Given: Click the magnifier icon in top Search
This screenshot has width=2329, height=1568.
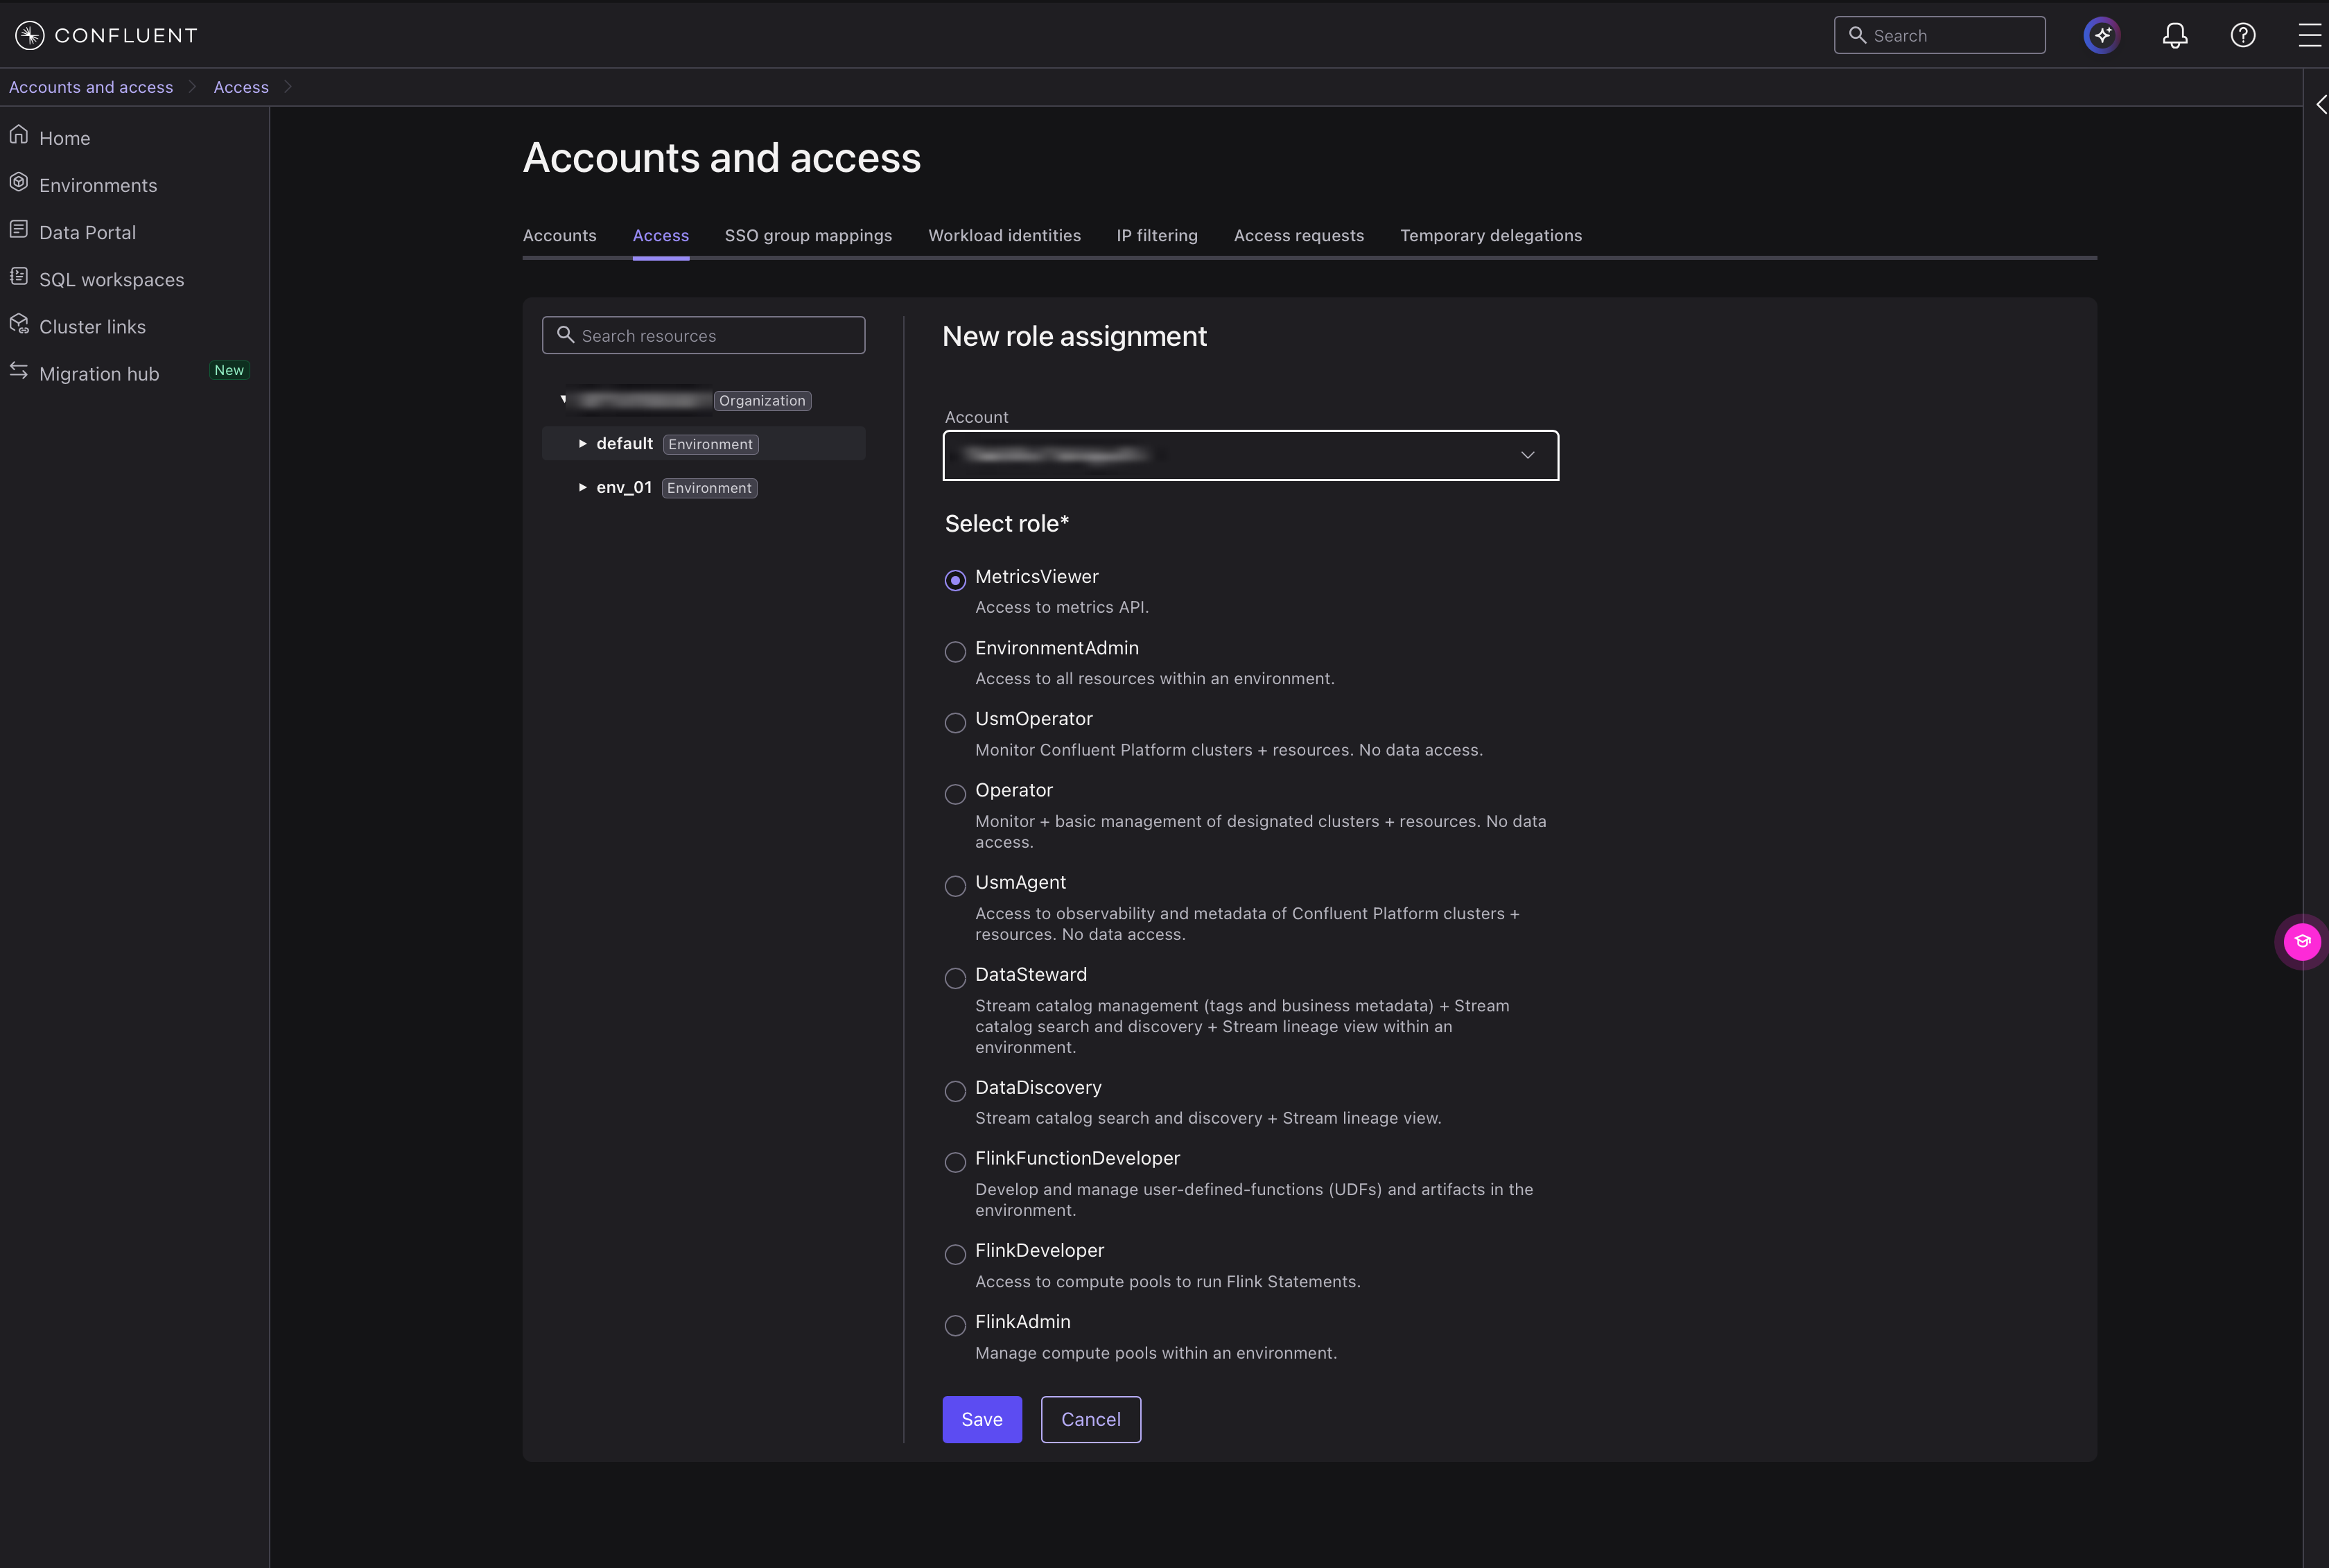Looking at the screenshot, I should [1857, 35].
